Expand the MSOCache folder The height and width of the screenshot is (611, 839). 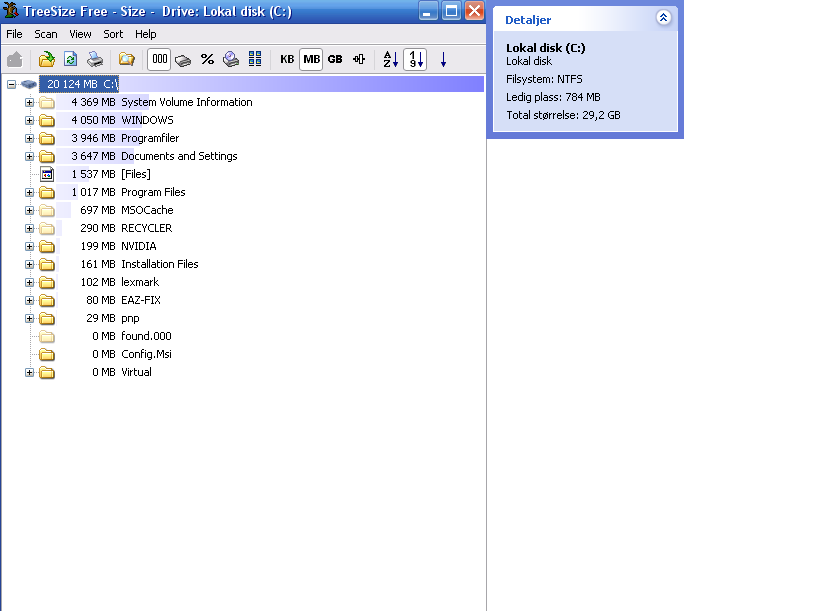pos(29,211)
